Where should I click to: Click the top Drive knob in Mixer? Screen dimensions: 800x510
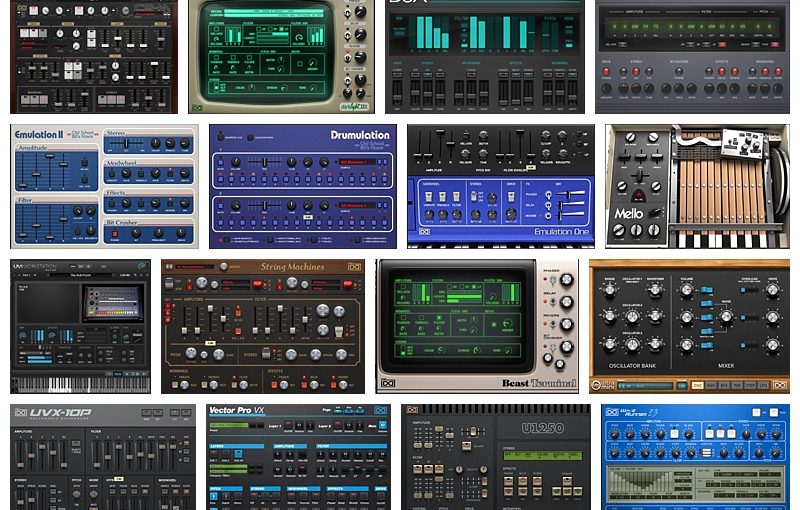click(x=773, y=290)
